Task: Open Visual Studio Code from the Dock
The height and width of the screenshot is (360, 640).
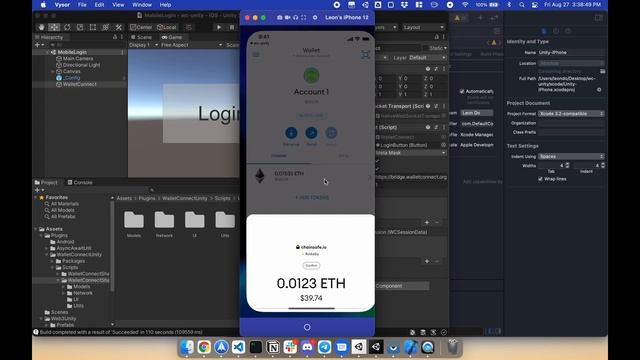Action: (239, 347)
